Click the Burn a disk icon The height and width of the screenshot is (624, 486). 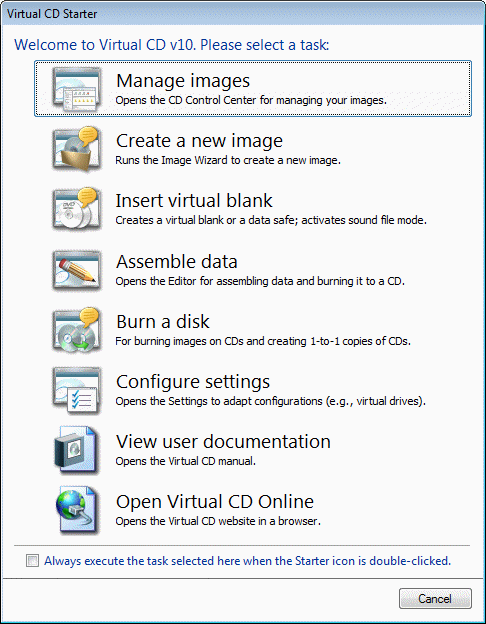point(77,330)
